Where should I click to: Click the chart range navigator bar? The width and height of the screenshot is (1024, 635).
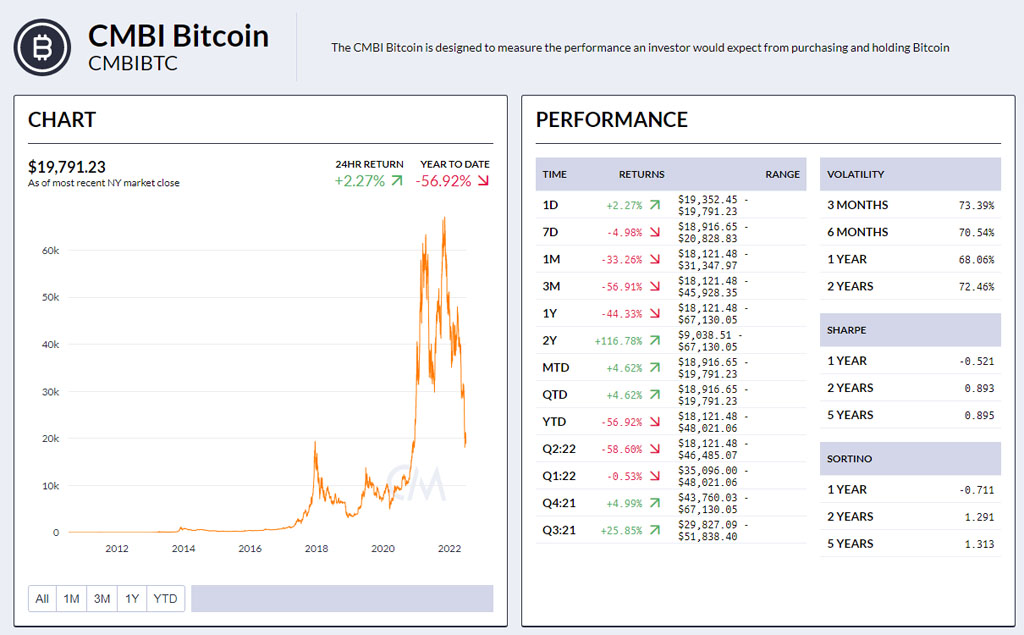(342, 598)
